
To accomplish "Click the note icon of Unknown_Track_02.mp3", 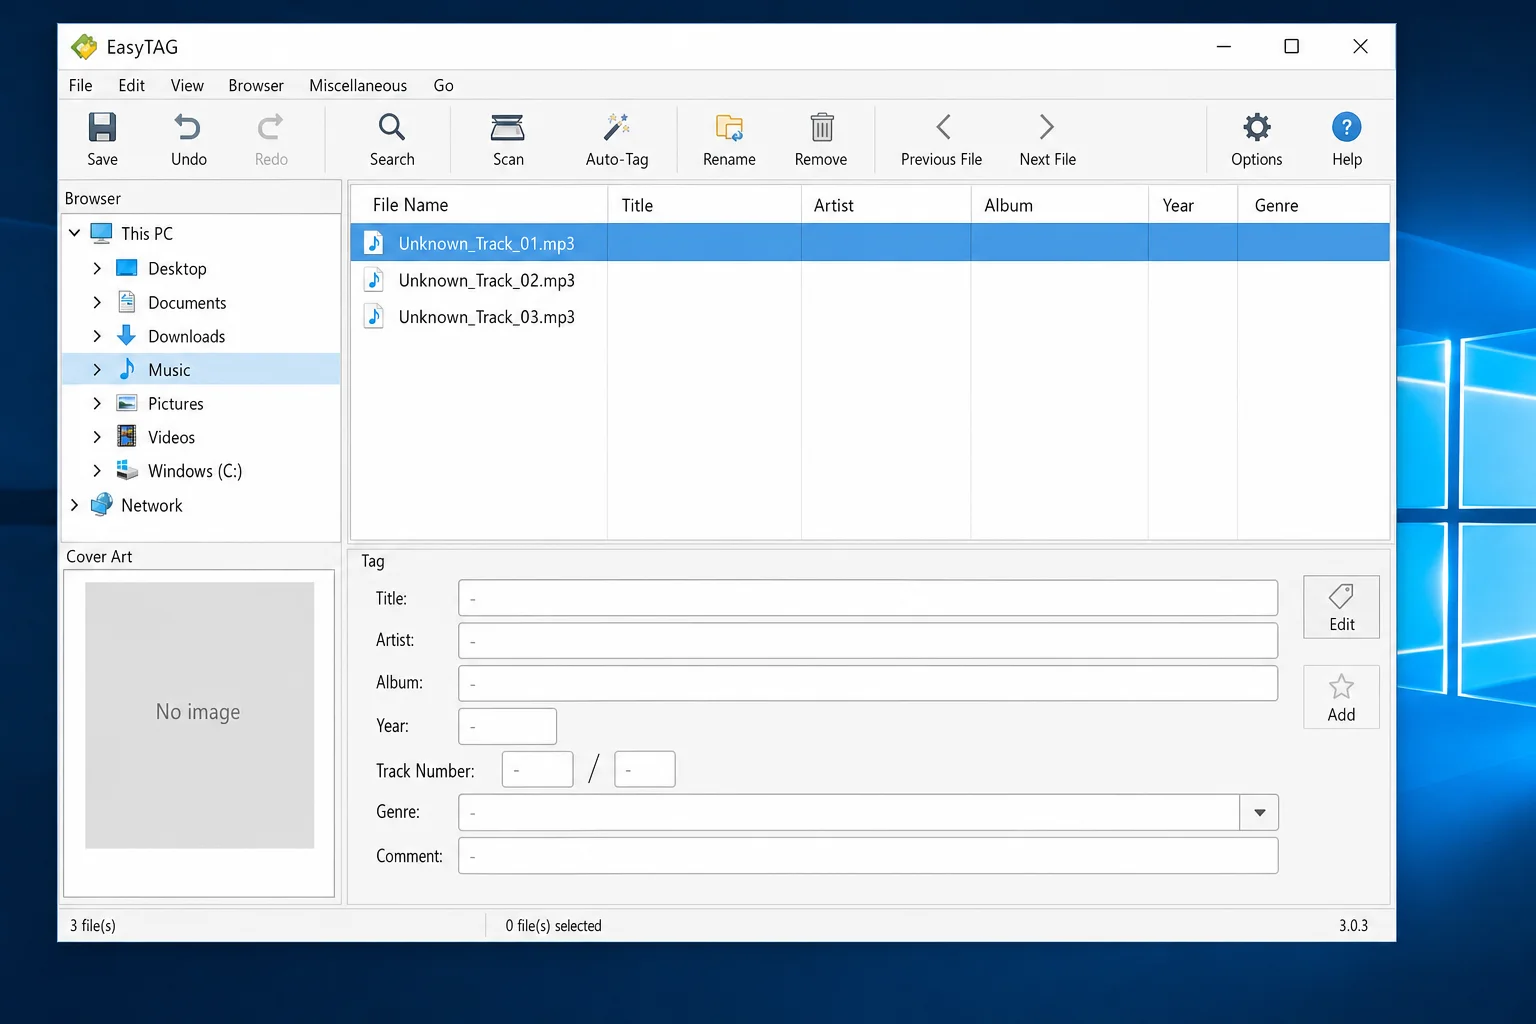I will [x=374, y=280].
